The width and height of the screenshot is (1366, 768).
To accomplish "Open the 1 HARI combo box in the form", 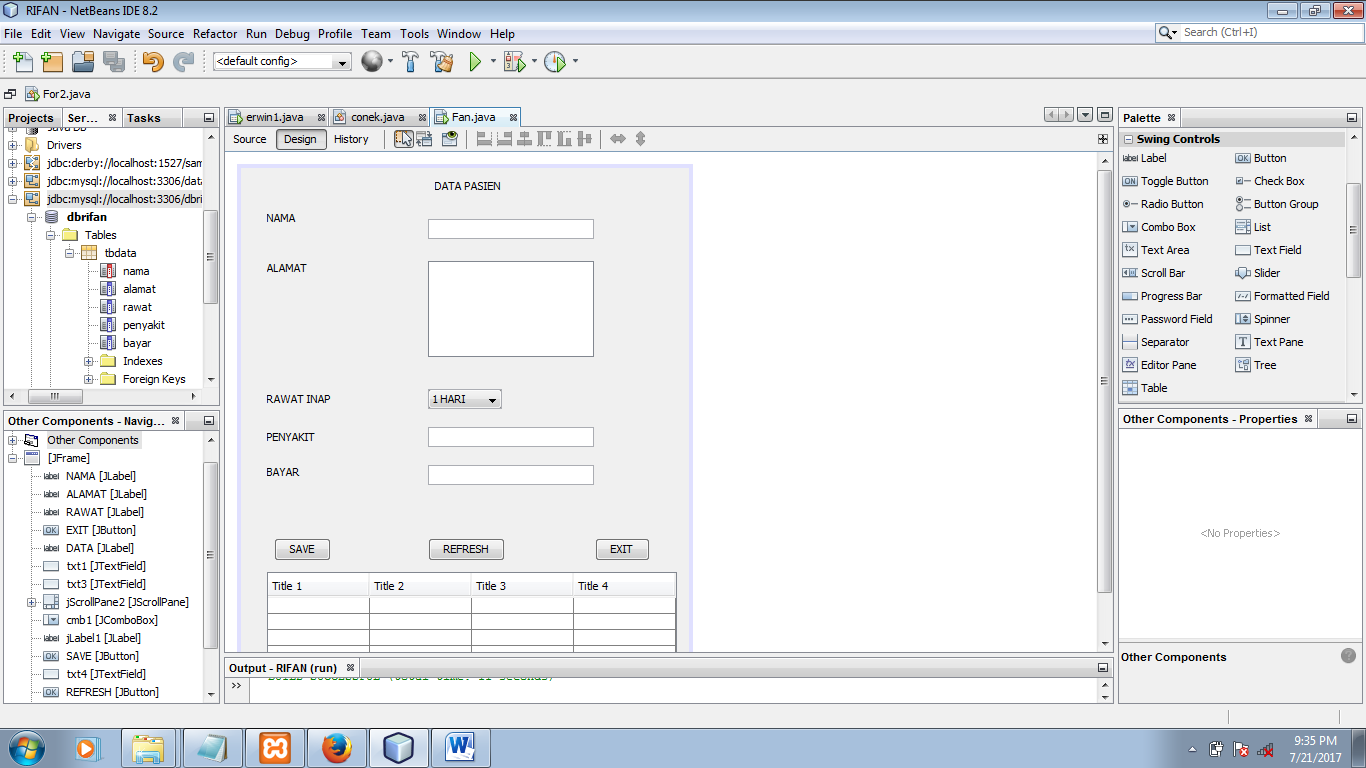I will click(x=464, y=398).
